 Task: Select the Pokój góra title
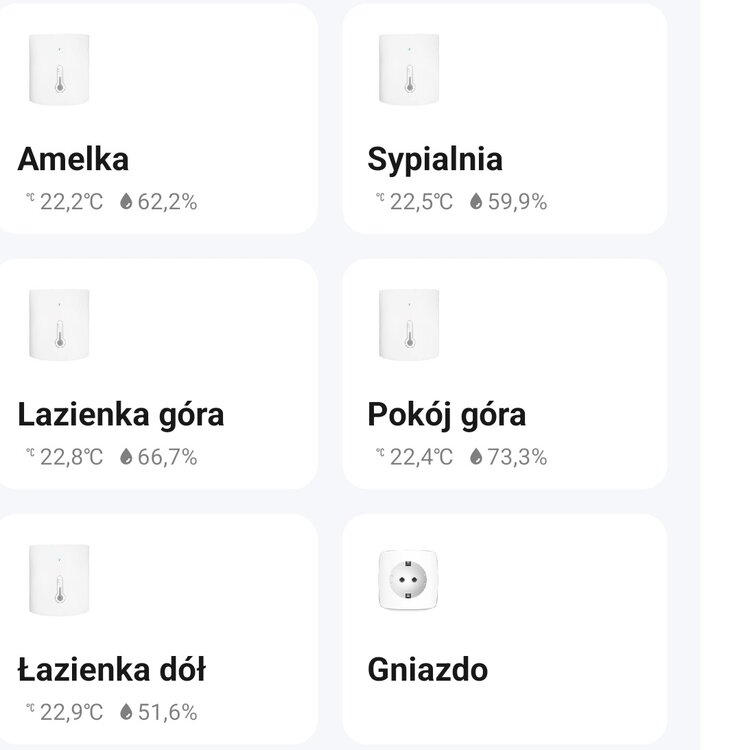446,415
